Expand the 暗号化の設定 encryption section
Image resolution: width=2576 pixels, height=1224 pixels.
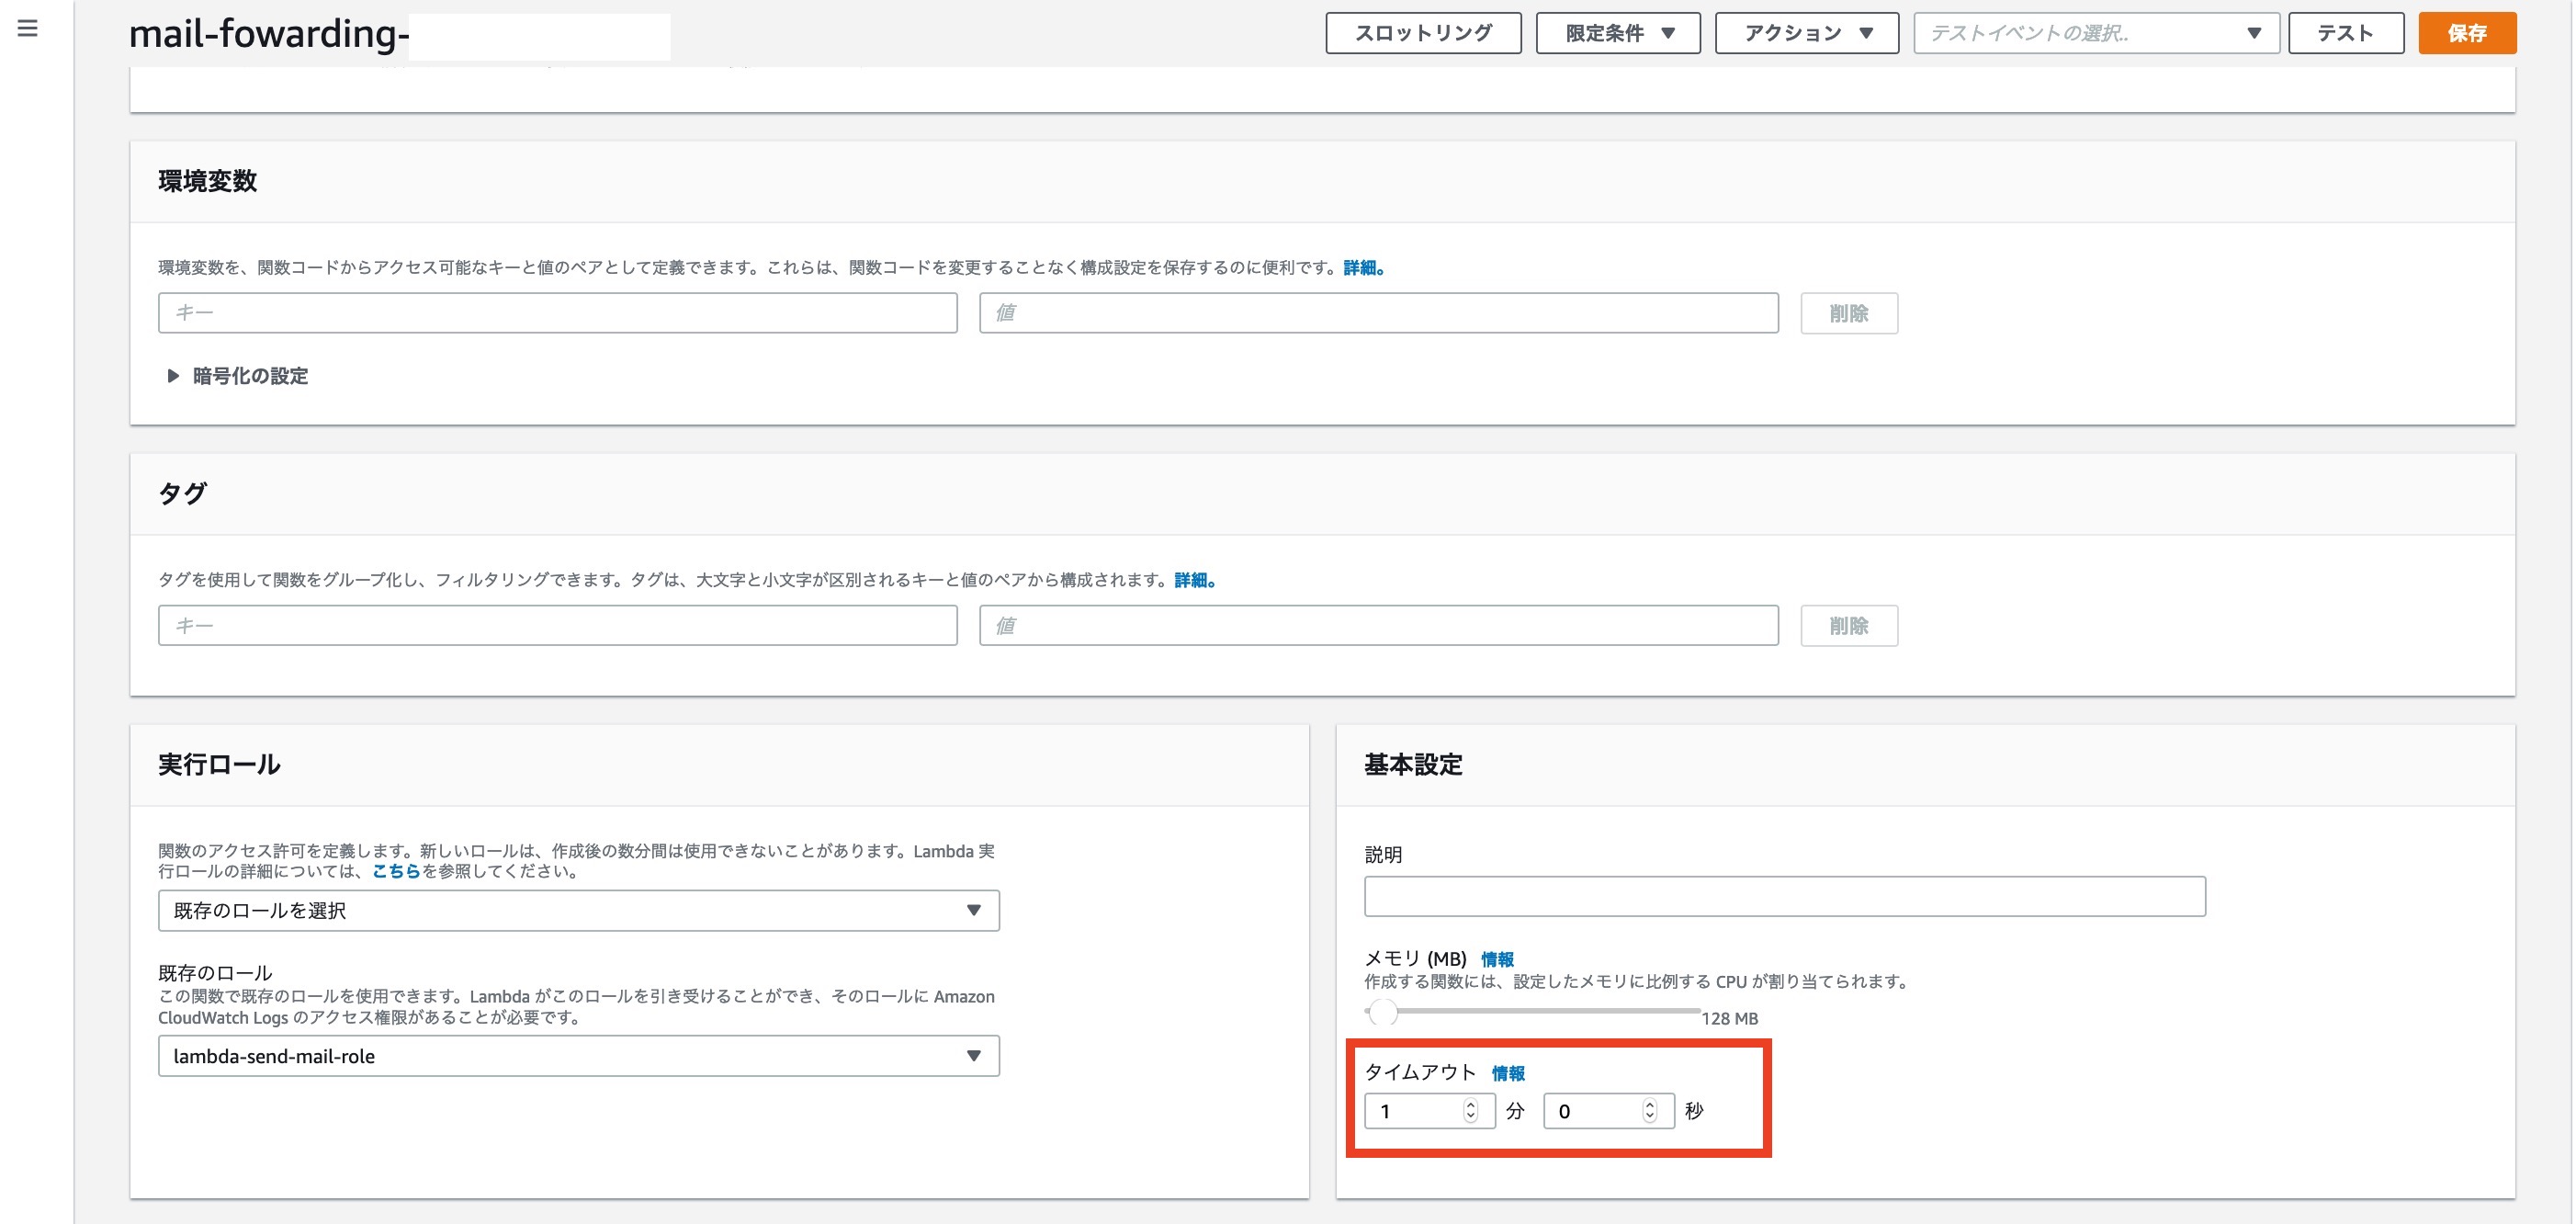tap(238, 376)
